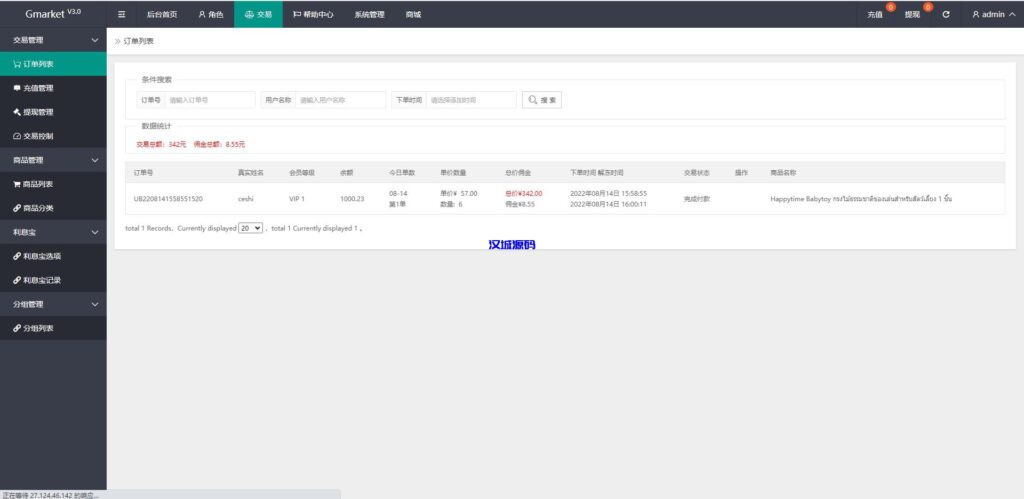Expand the admin user menu
1024x499 pixels.
pos(993,15)
